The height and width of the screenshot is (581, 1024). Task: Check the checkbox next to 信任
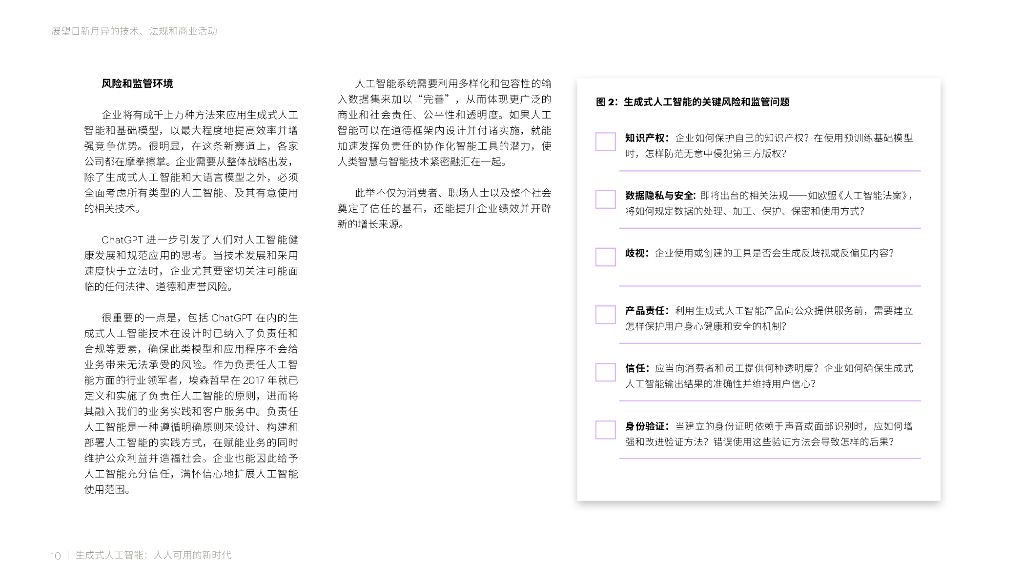604,372
